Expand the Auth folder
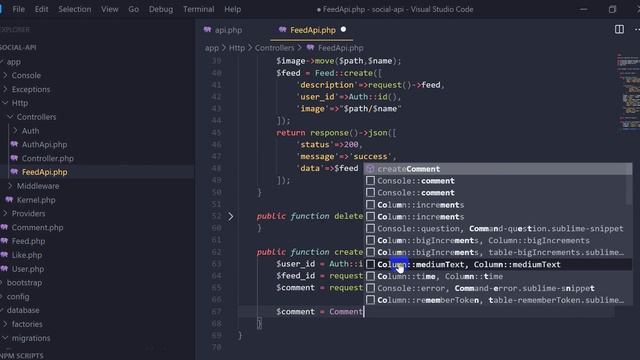Image resolution: width=640 pixels, height=360 pixels. point(16,131)
